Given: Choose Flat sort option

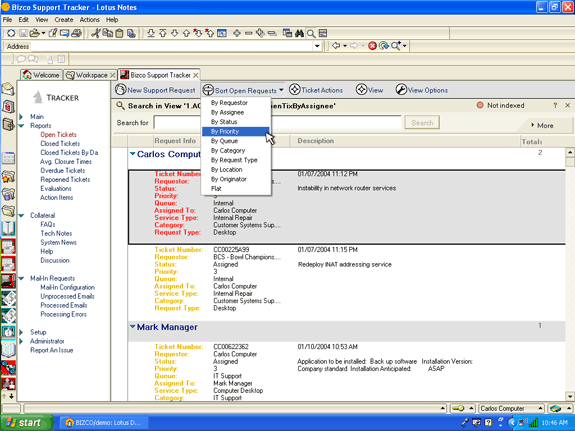Looking at the screenshot, I should [x=216, y=189].
